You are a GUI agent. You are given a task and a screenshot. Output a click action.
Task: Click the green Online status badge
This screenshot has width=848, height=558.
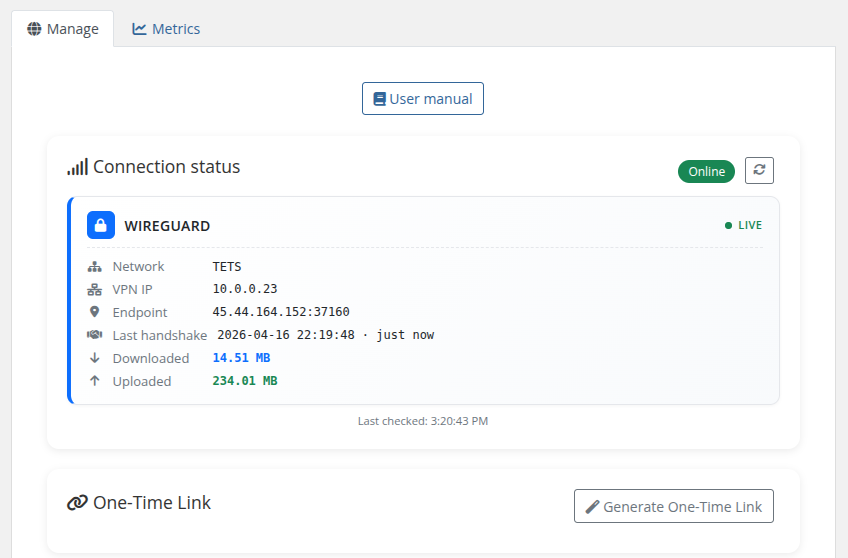pos(706,171)
